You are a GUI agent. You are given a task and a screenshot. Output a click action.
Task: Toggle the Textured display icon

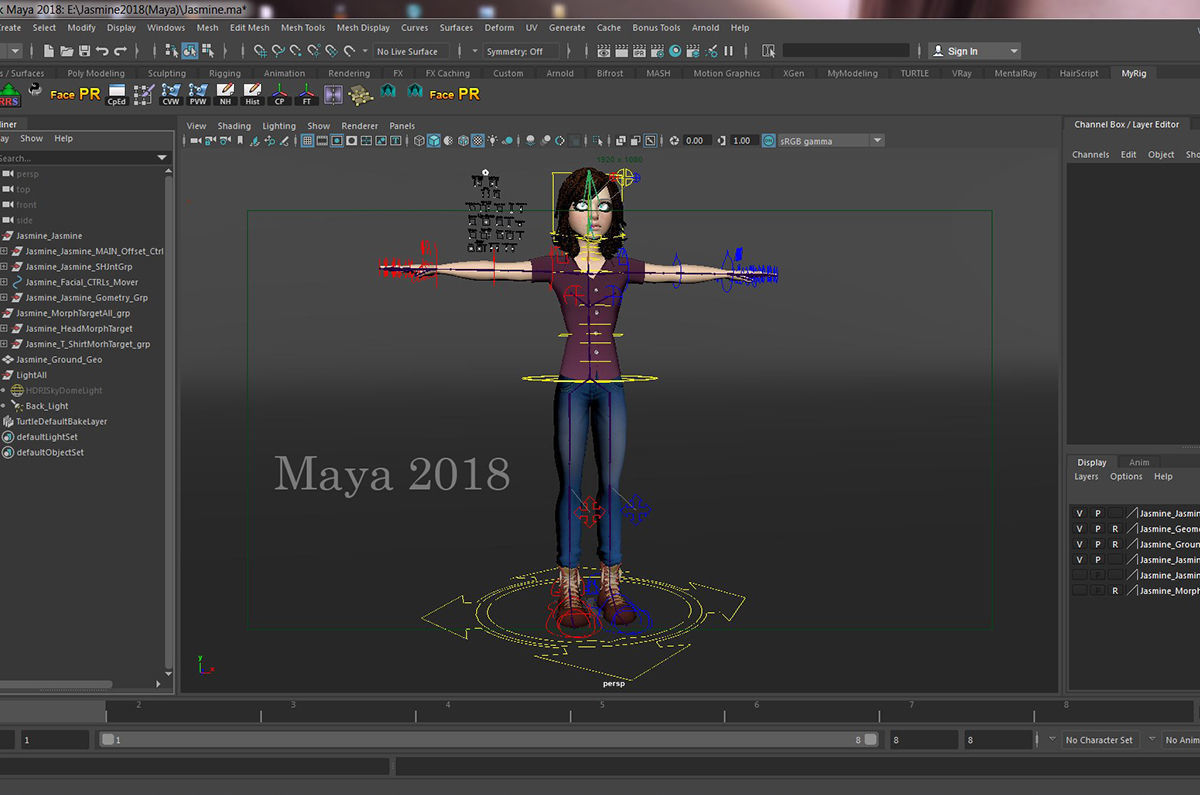476,141
